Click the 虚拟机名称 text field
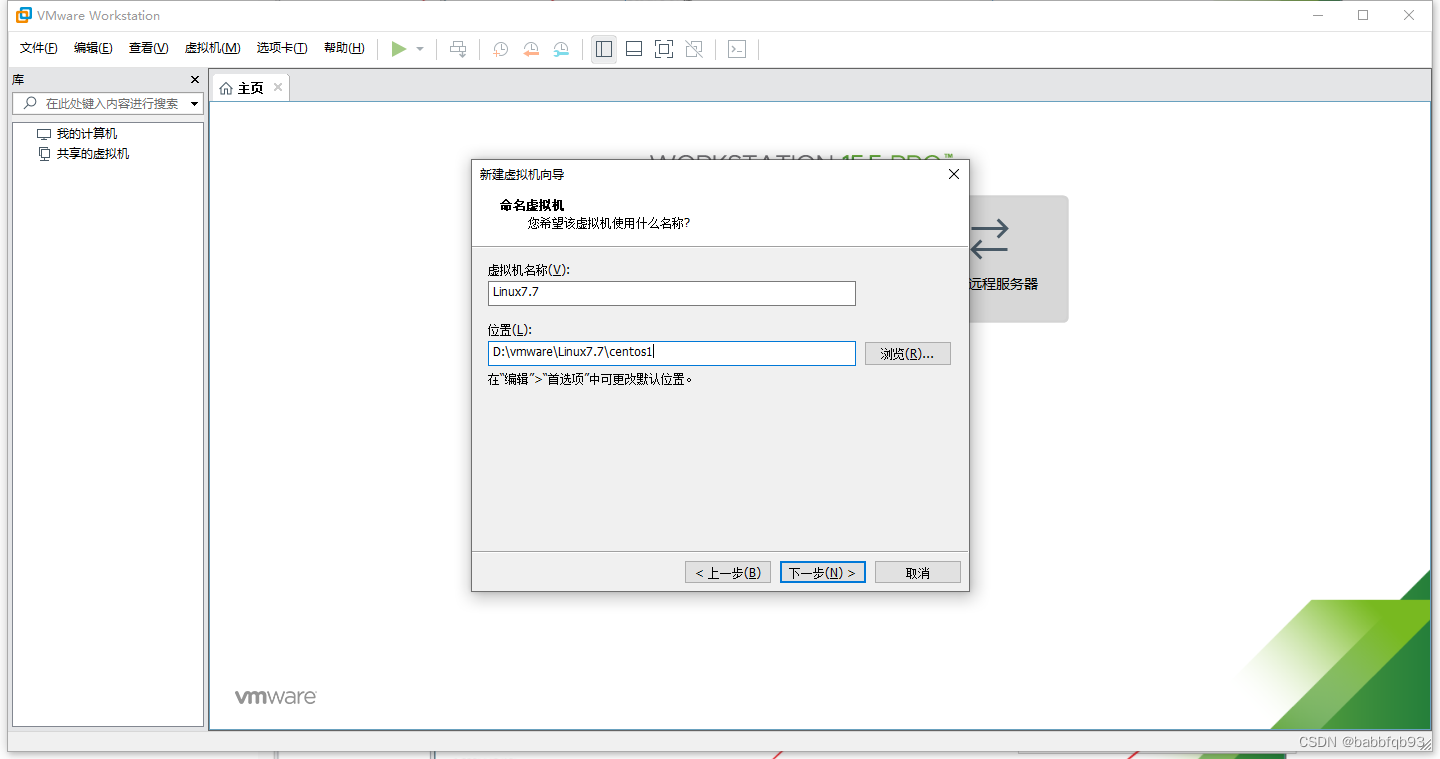 click(672, 293)
